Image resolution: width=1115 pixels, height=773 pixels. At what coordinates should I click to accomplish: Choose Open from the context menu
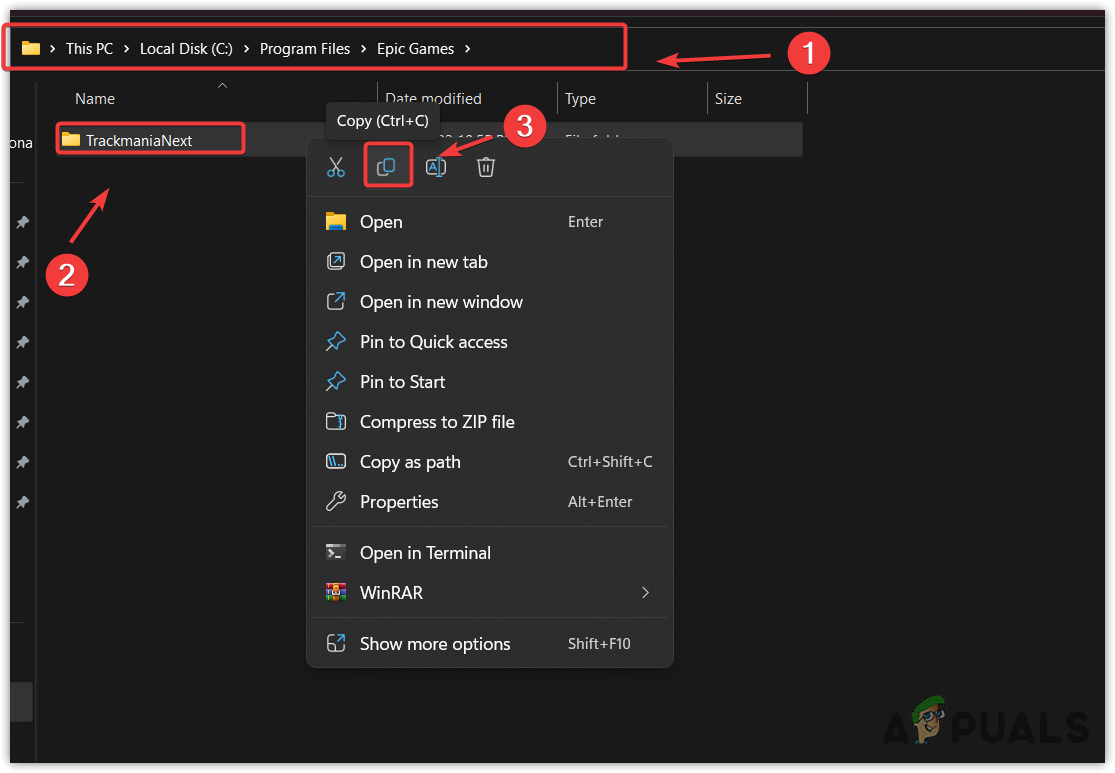[490, 222]
